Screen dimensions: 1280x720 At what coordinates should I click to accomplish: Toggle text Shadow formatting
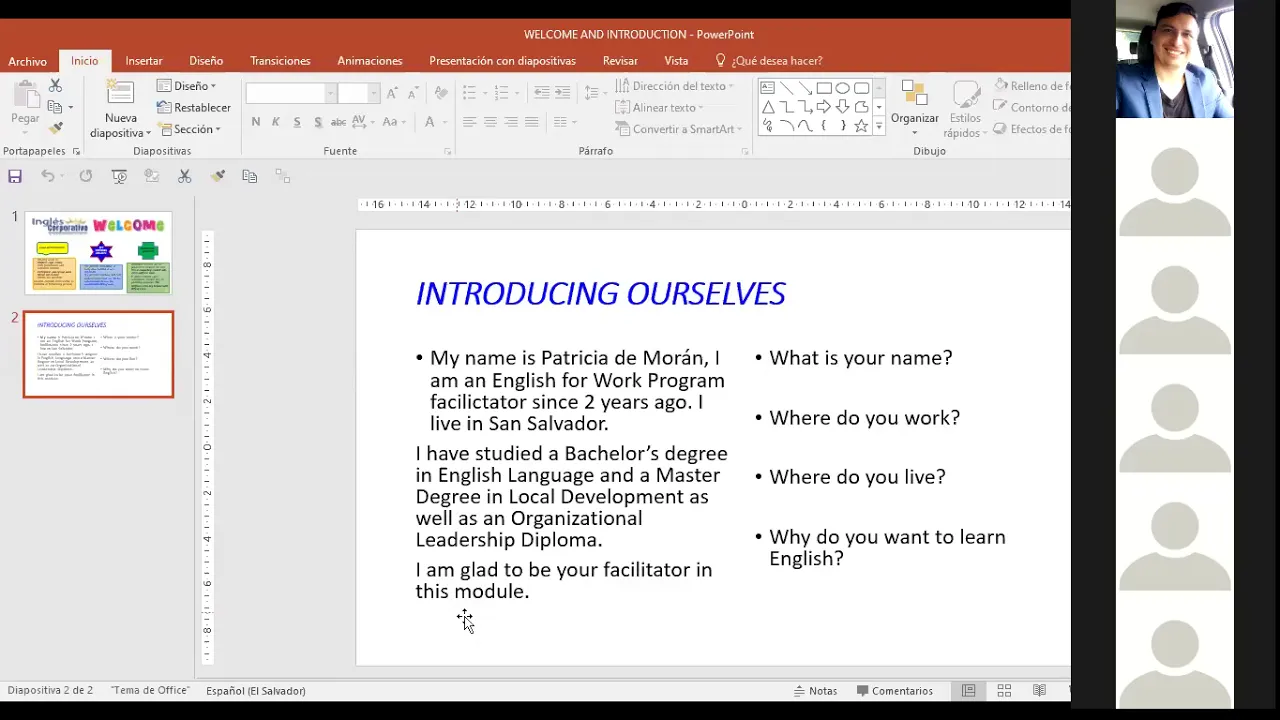318,122
